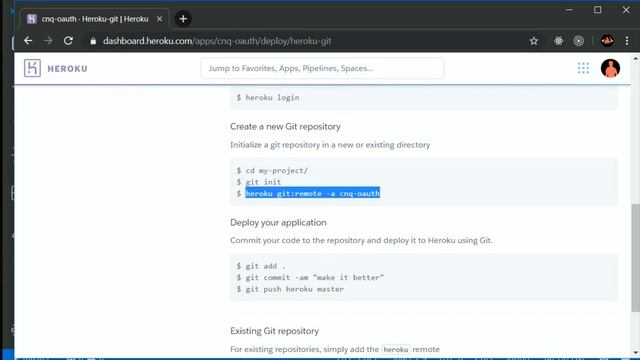Open the snowflake-like extension icon
This screenshot has width=640, height=360.
tap(558, 41)
